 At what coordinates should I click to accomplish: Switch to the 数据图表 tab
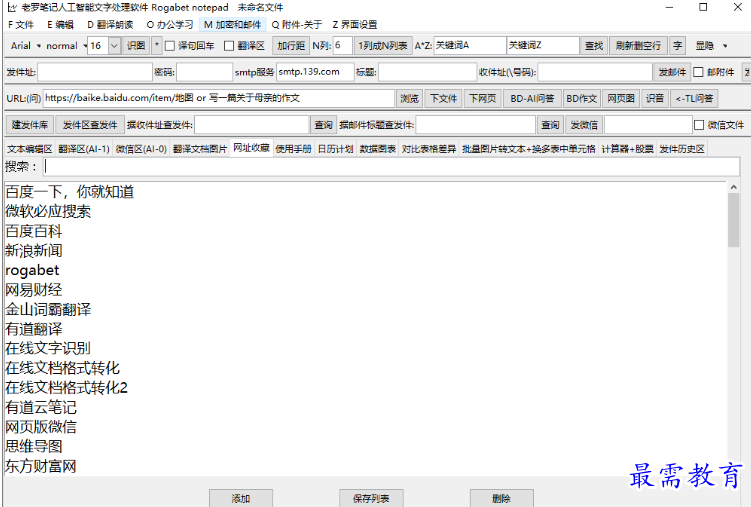(378, 149)
